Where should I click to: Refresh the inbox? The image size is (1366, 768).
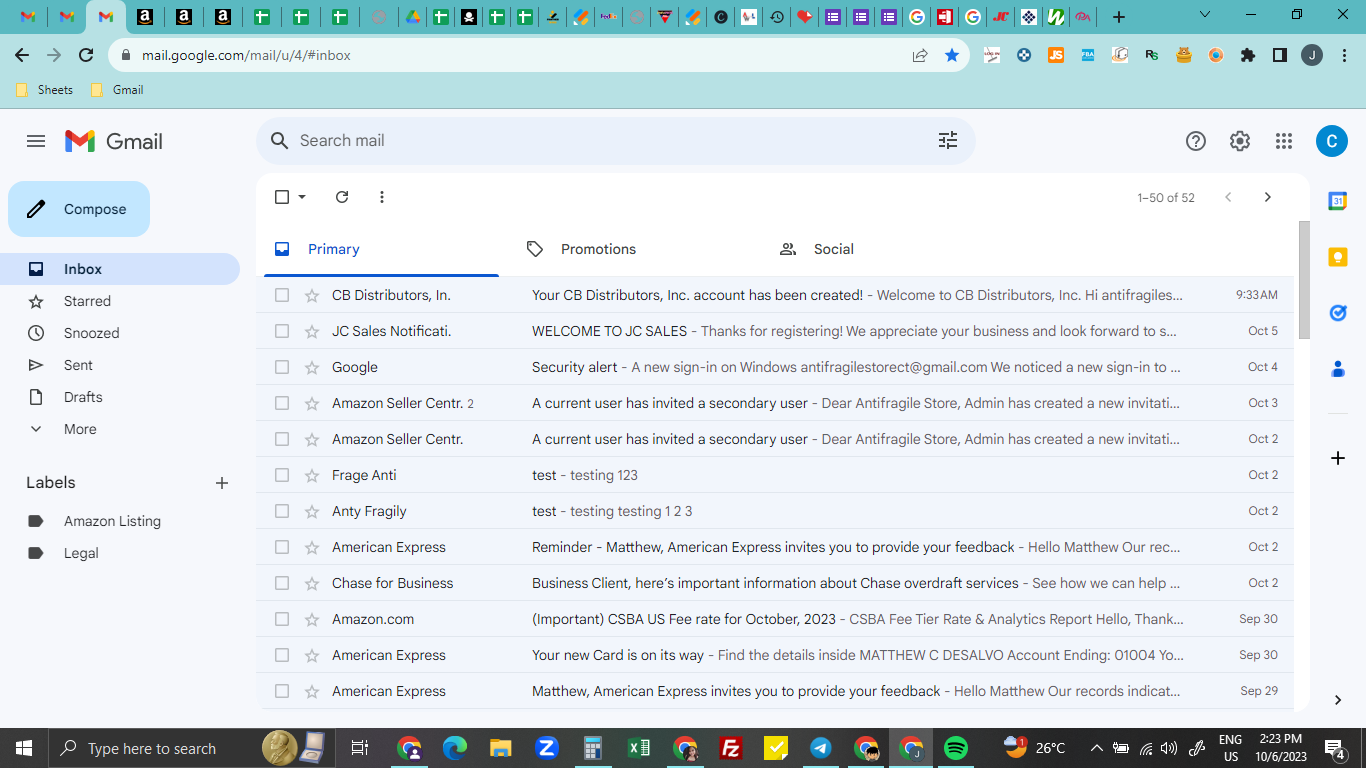[x=342, y=197]
